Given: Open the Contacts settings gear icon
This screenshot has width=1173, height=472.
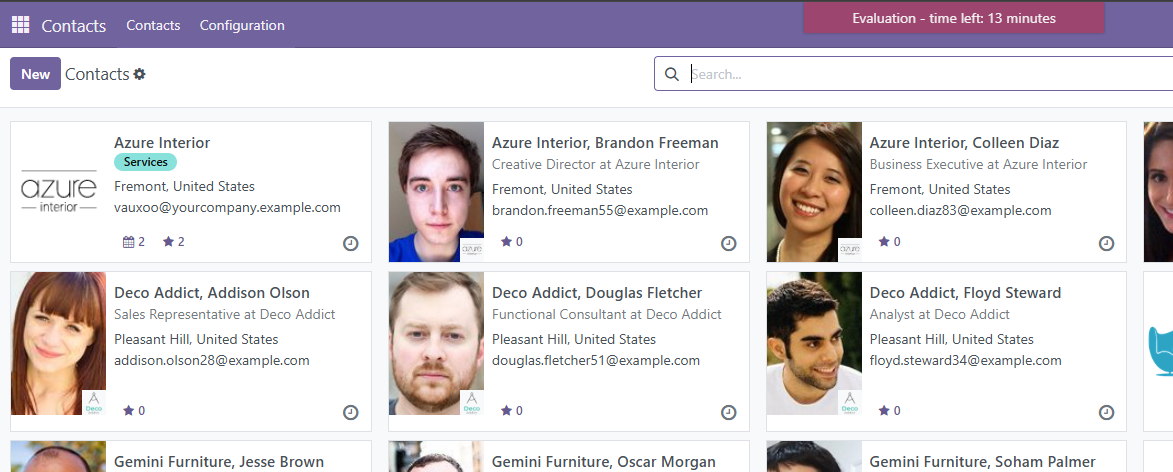Looking at the screenshot, I should click(139, 74).
